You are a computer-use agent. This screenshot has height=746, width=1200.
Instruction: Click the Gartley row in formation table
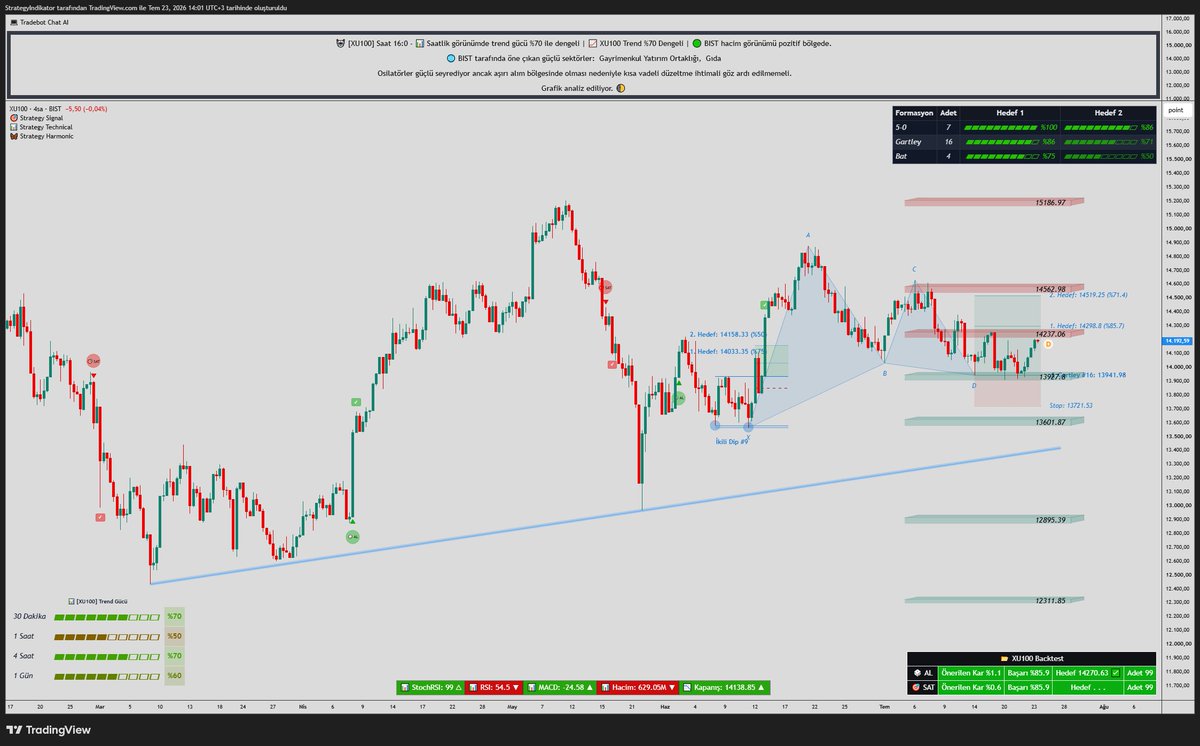point(1023,142)
